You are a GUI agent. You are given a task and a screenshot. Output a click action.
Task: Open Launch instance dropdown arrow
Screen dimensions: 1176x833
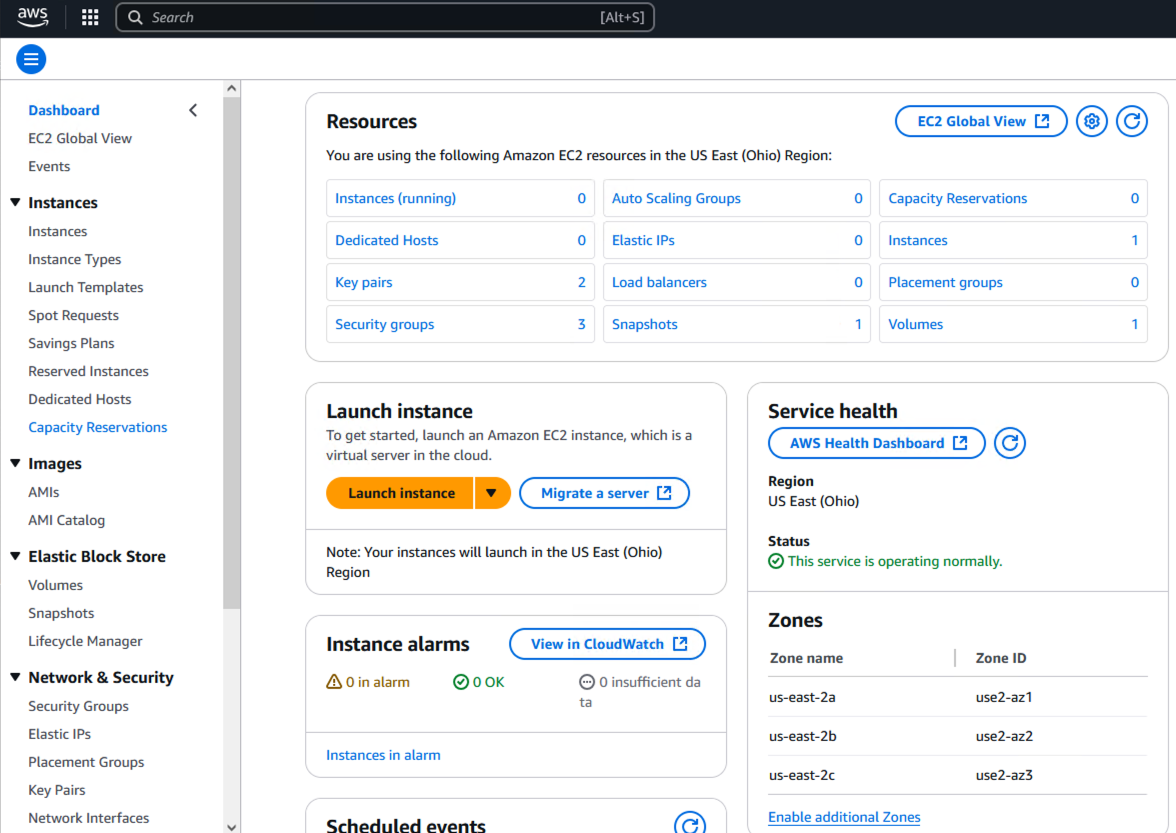(x=492, y=493)
